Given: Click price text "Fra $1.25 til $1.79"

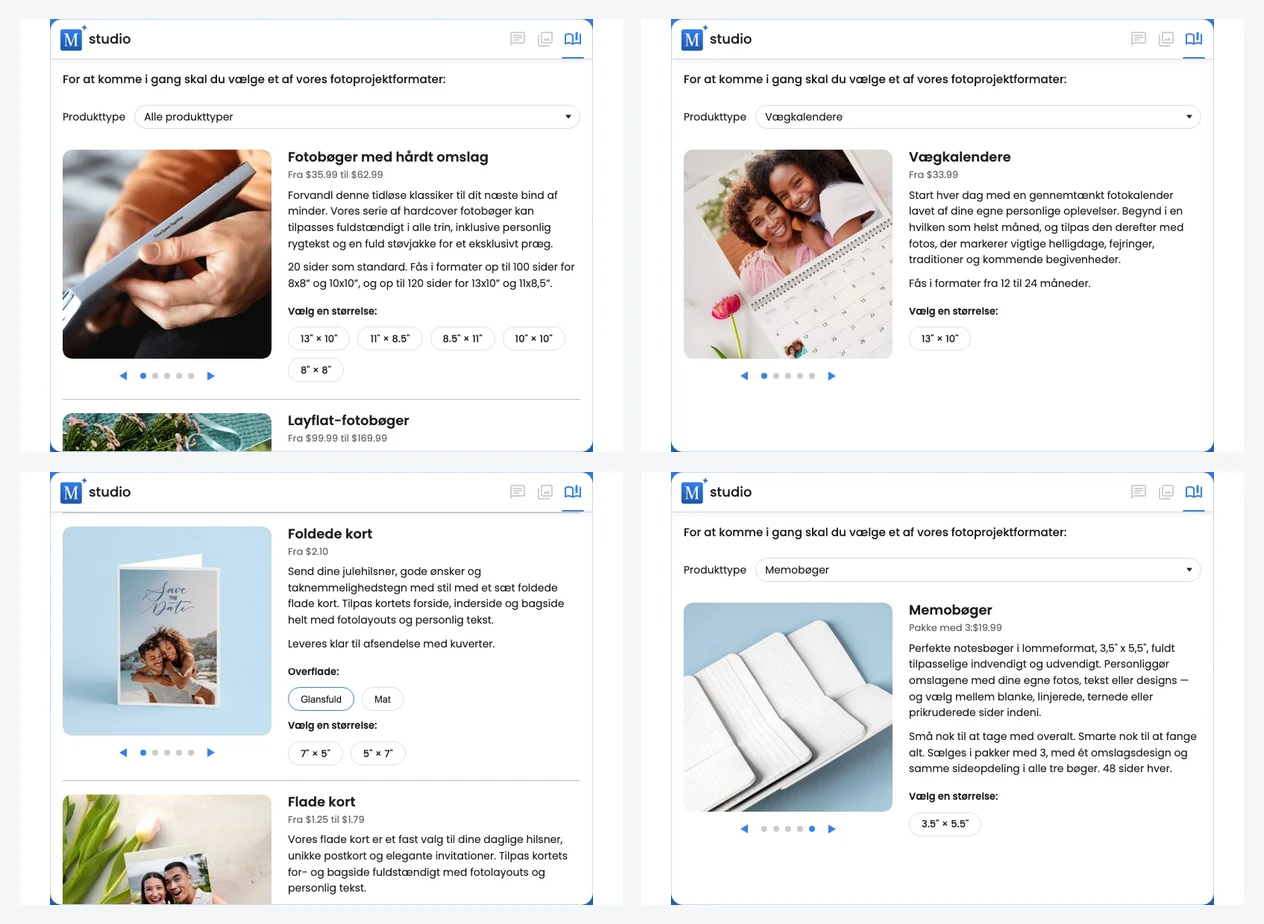Looking at the screenshot, I should pyautogui.click(x=326, y=819).
